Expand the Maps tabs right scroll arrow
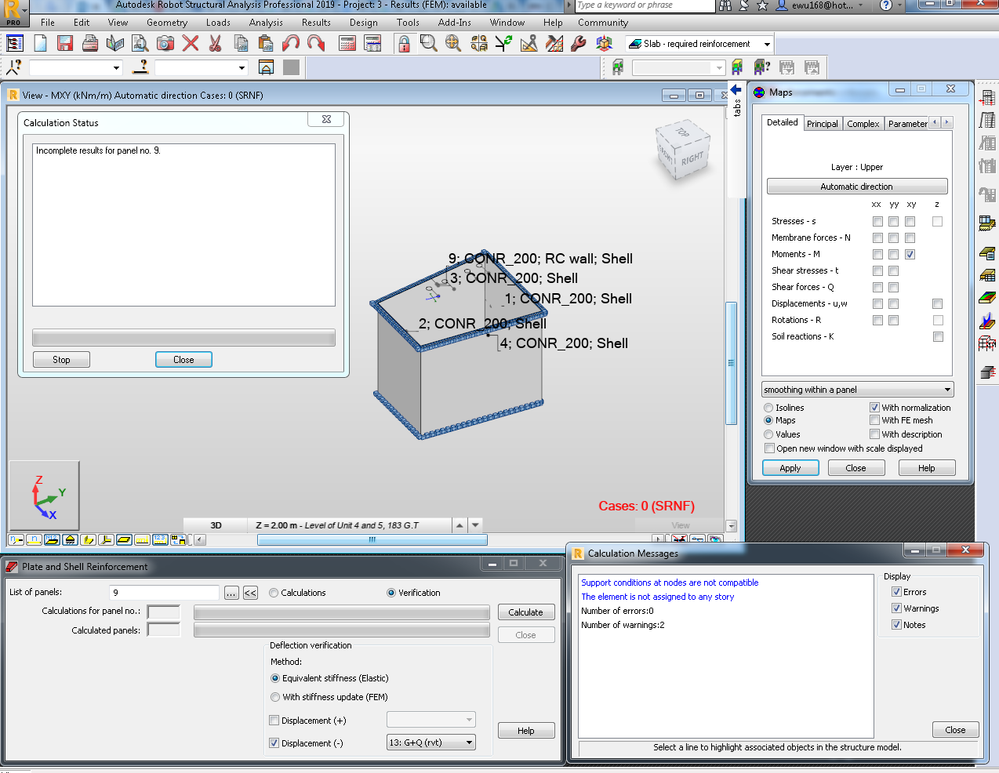This screenshot has height=773, width=999. coord(947,122)
